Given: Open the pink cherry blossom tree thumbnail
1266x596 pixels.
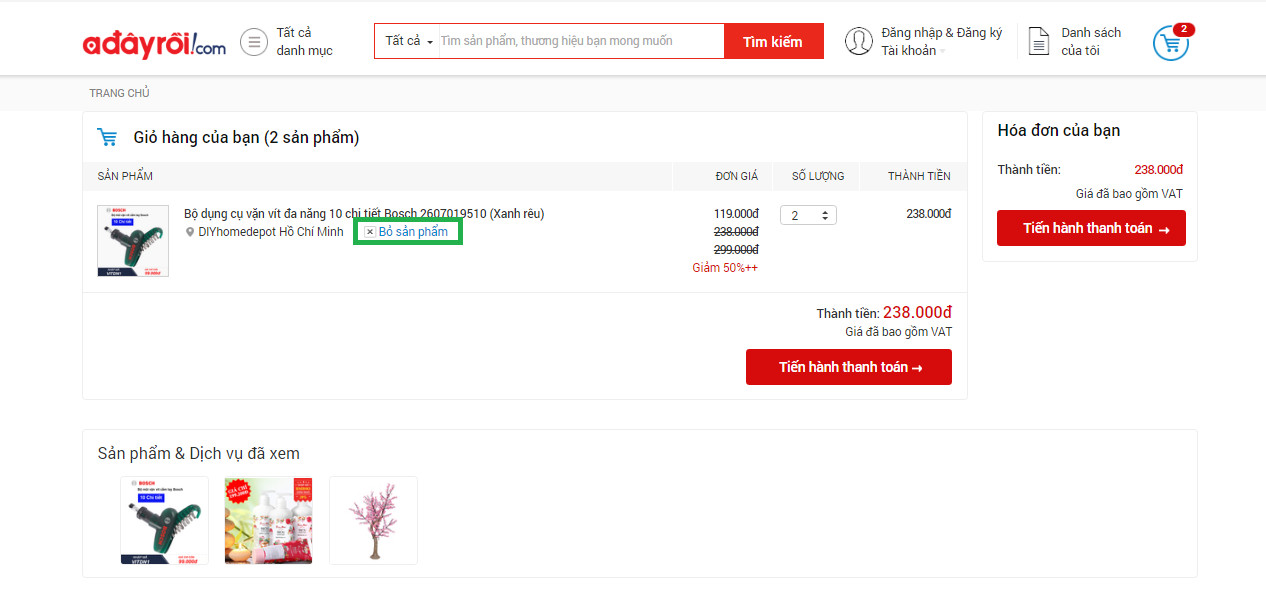Looking at the screenshot, I should click(373, 520).
